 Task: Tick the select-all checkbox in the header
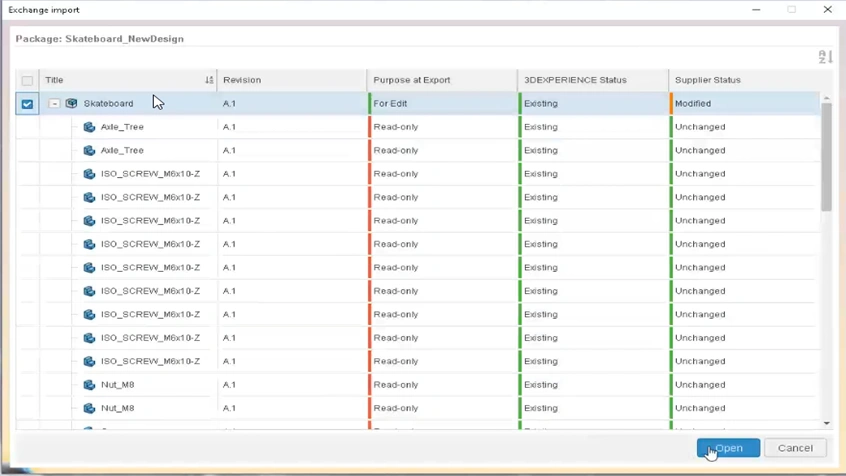(27, 80)
